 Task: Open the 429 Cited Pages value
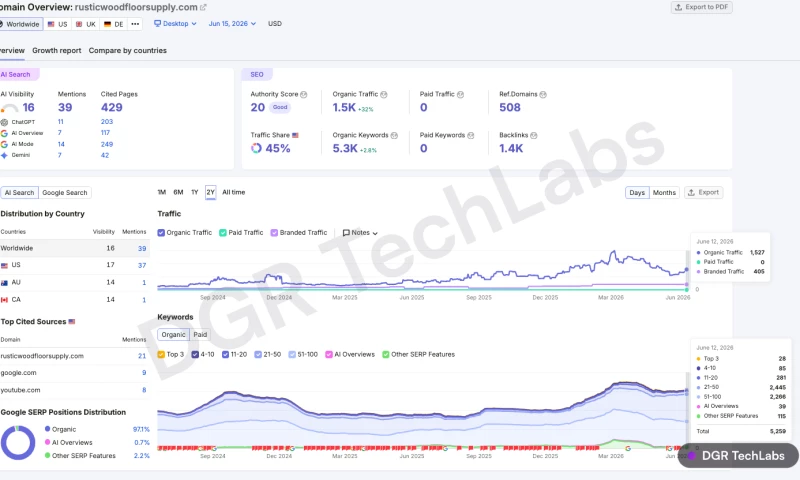click(112, 107)
